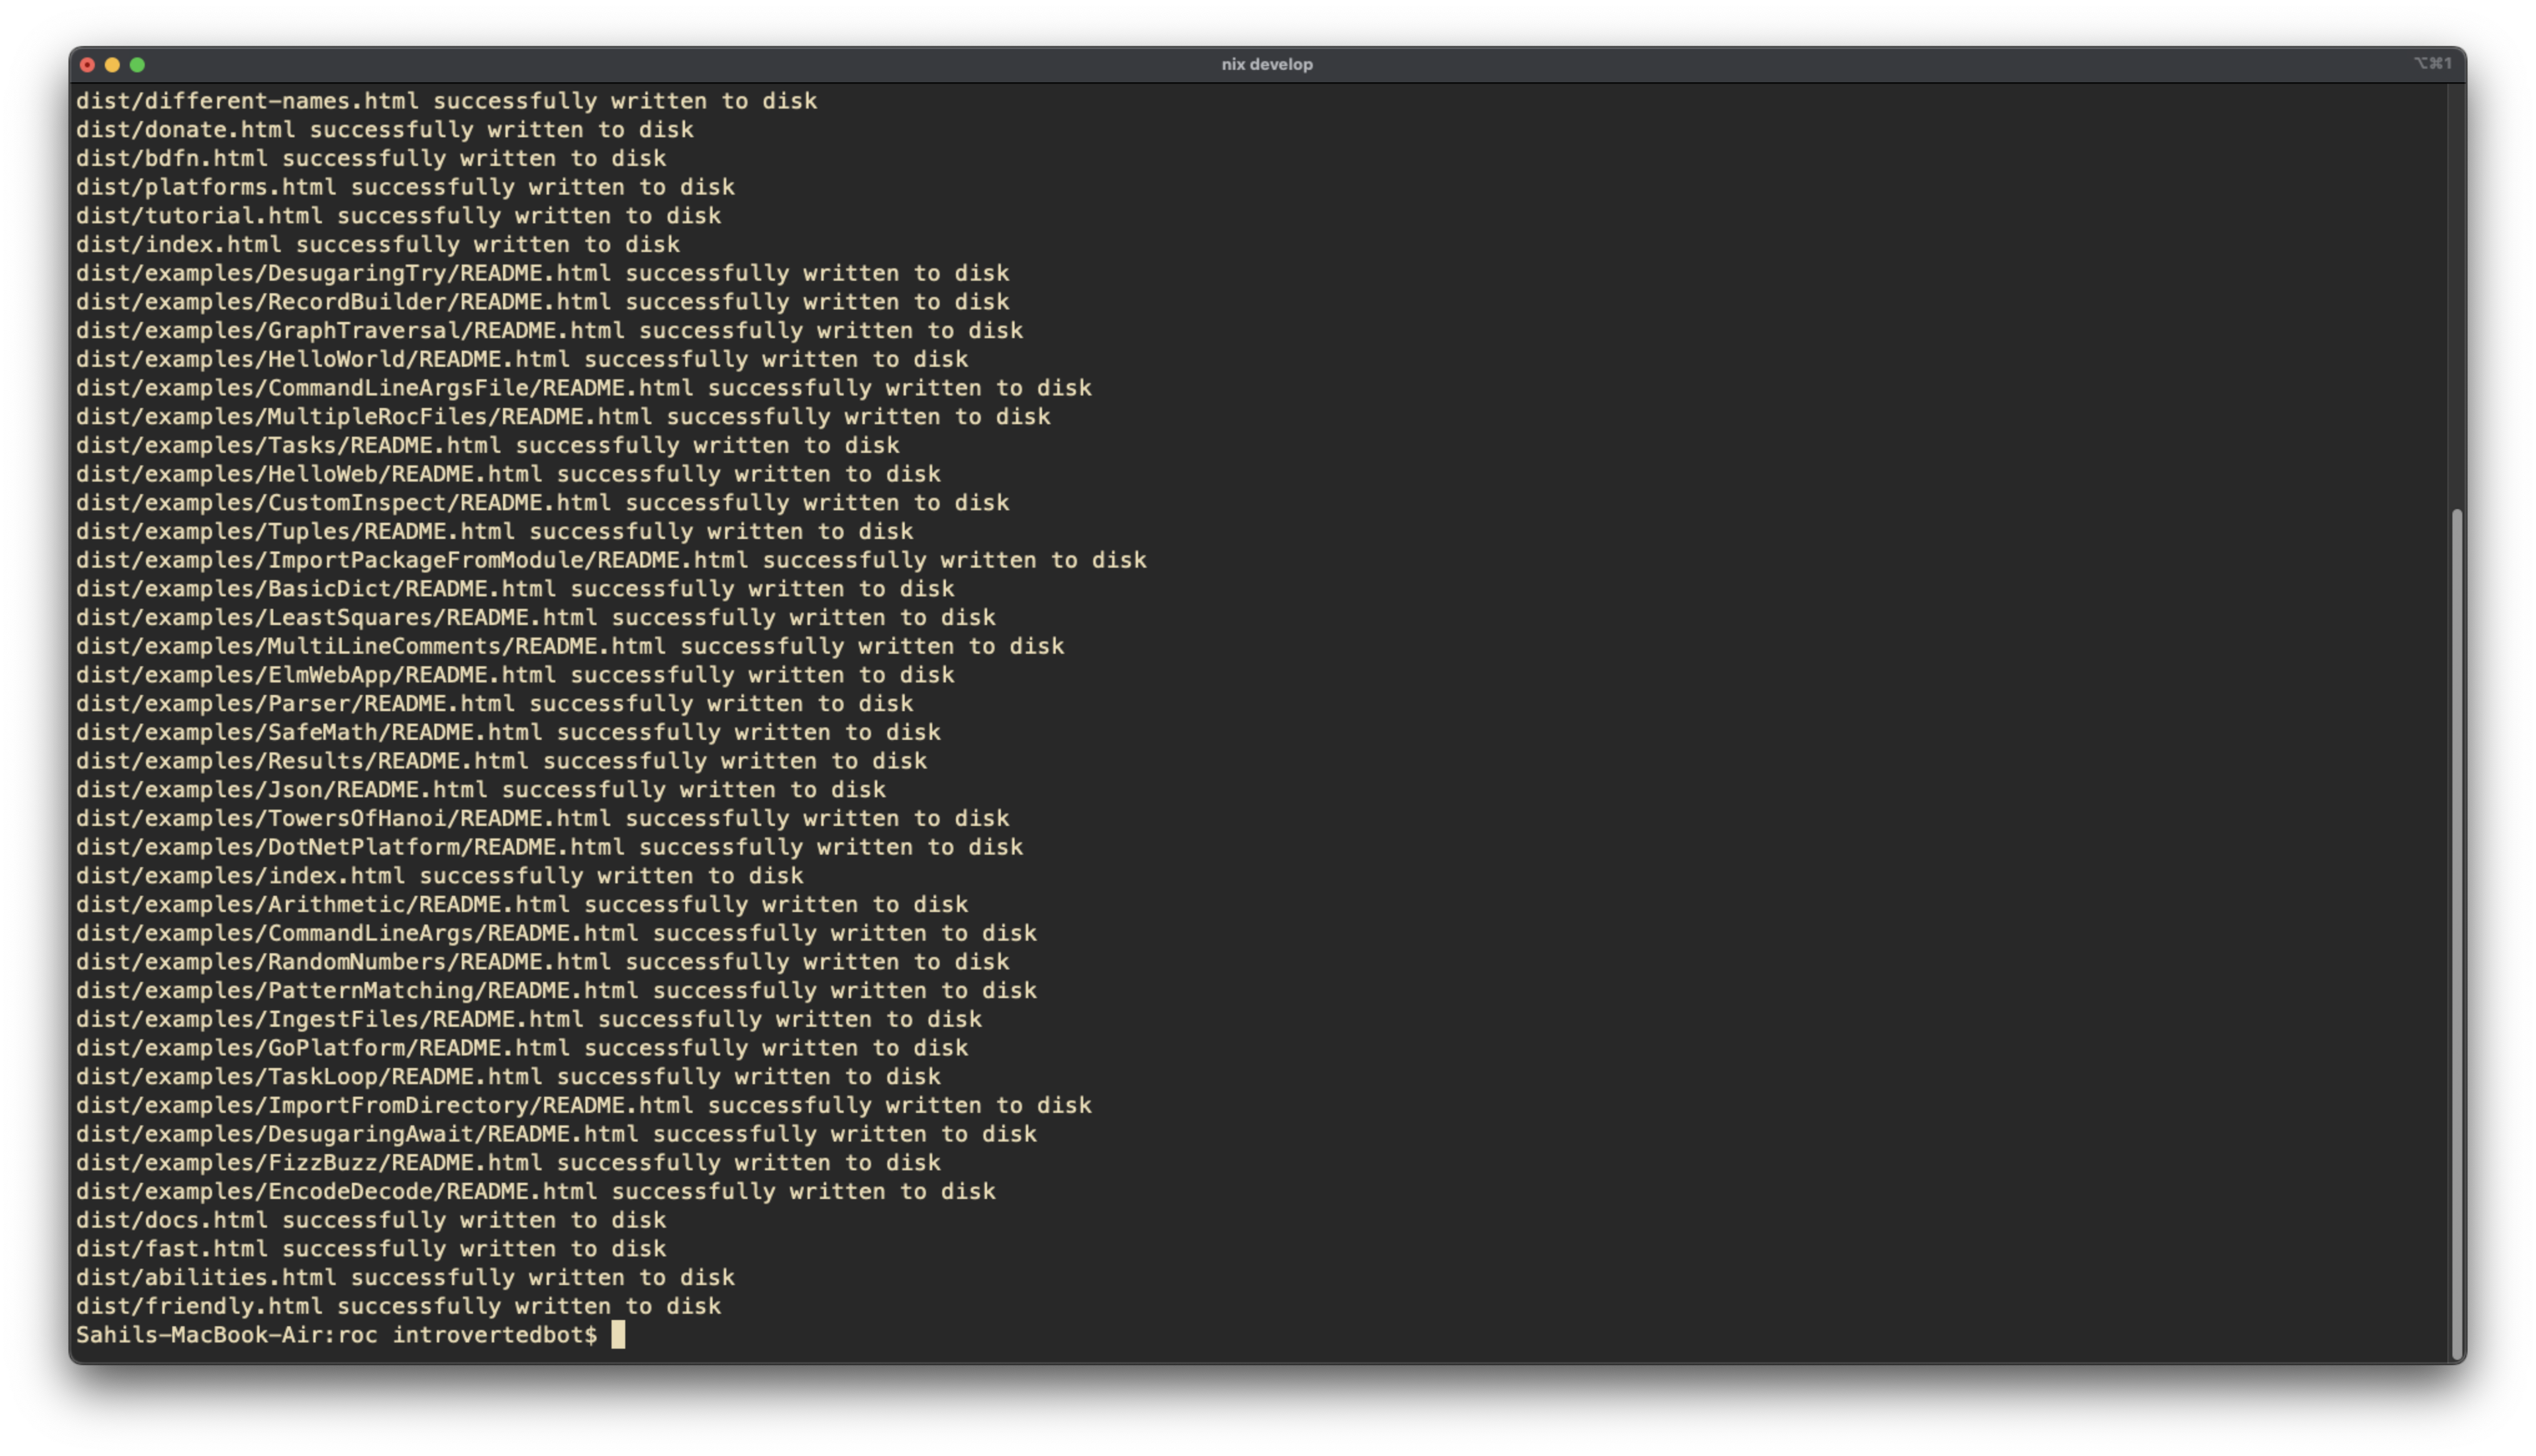Viewport: 2536px width, 1456px height.
Task: Click the 'dist/different-names.html' output line
Action: (x=447, y=101)
